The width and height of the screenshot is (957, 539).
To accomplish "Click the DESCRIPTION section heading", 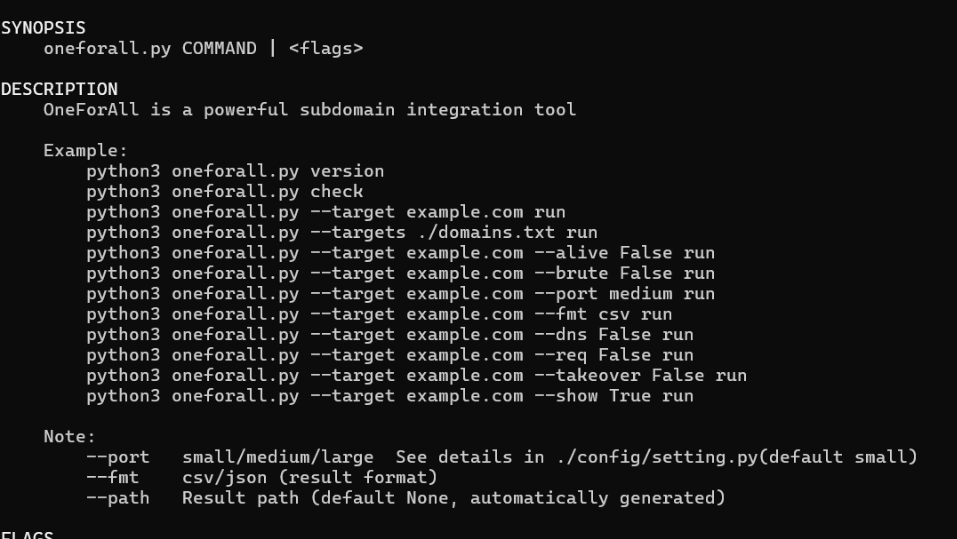I will [x=59, y=89].
